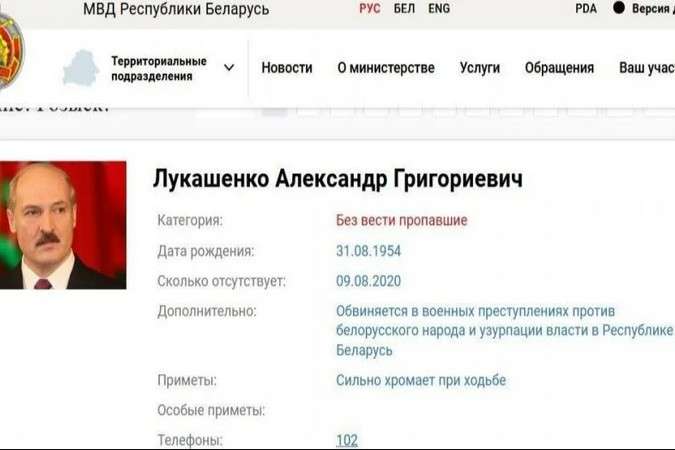Image resolution: width=675 pixels, height=450 pixels.
Task: Open the Территориальные подразделения menu
Action: click(158, 68)
